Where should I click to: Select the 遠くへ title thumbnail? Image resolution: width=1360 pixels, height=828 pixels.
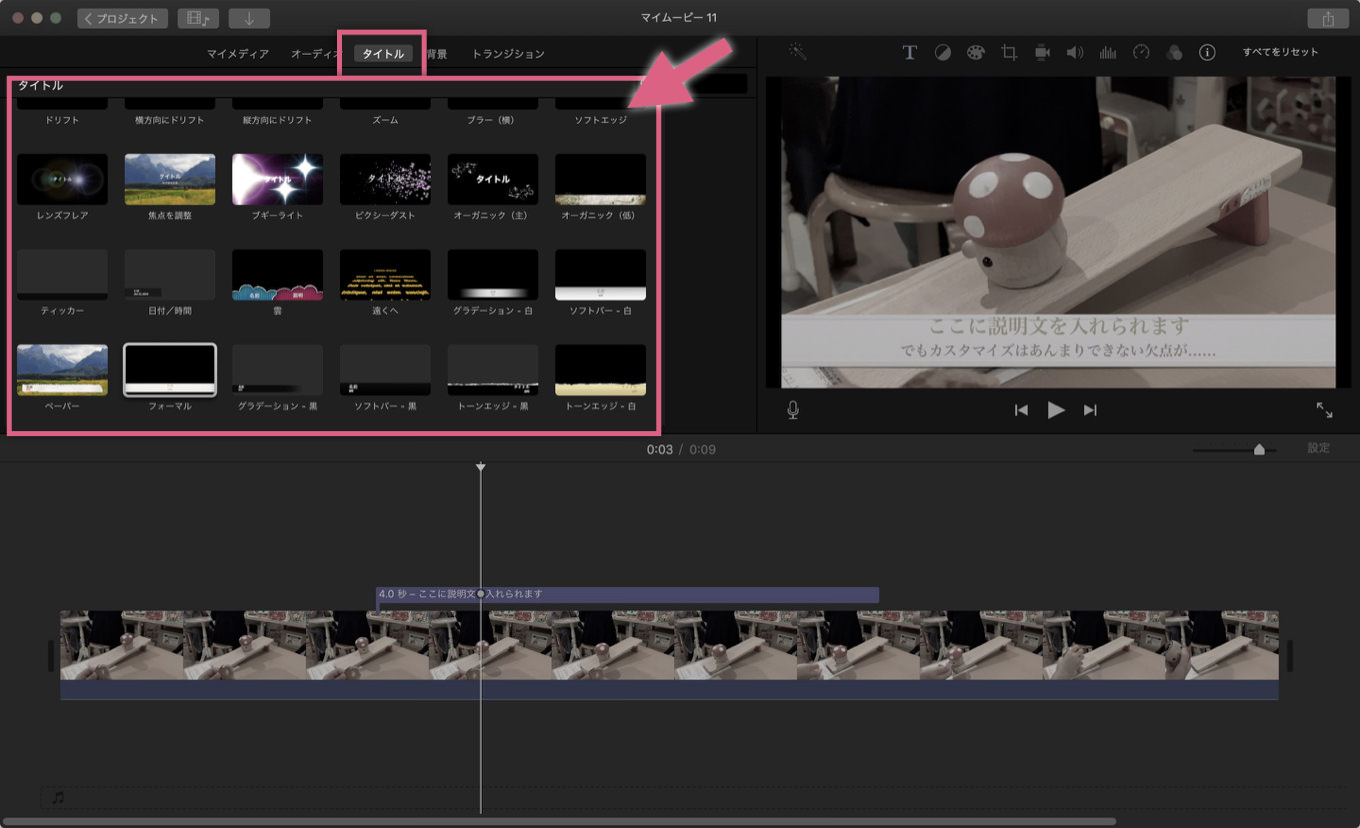[x=385, y=275]
